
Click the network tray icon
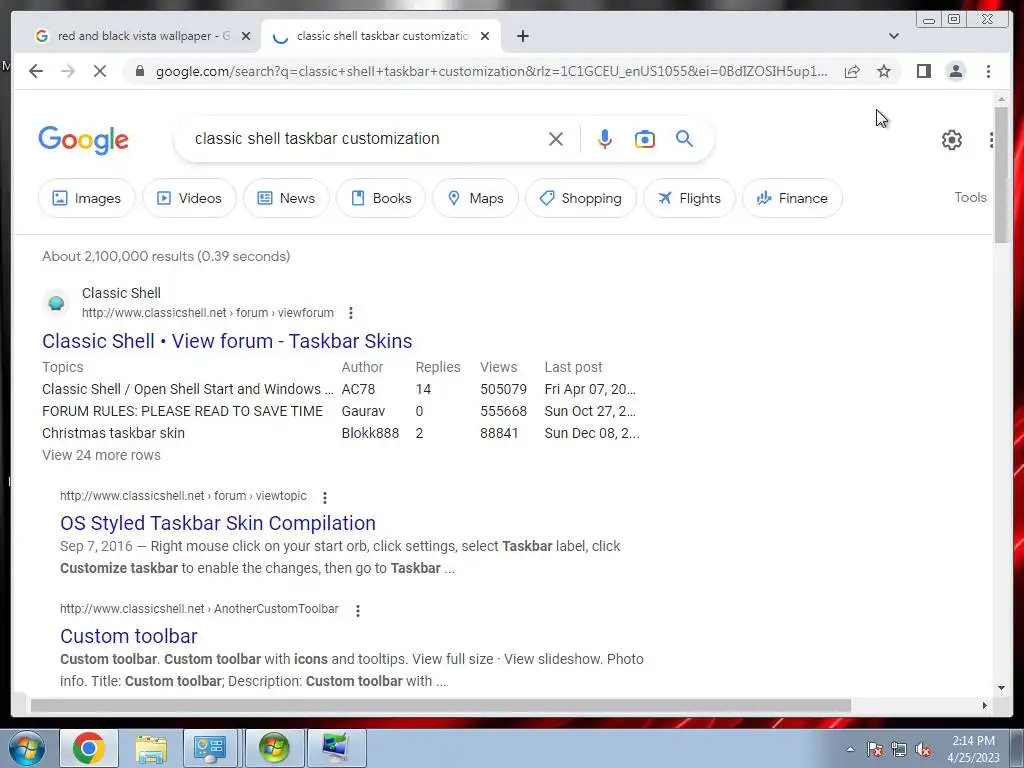point(899,749)
